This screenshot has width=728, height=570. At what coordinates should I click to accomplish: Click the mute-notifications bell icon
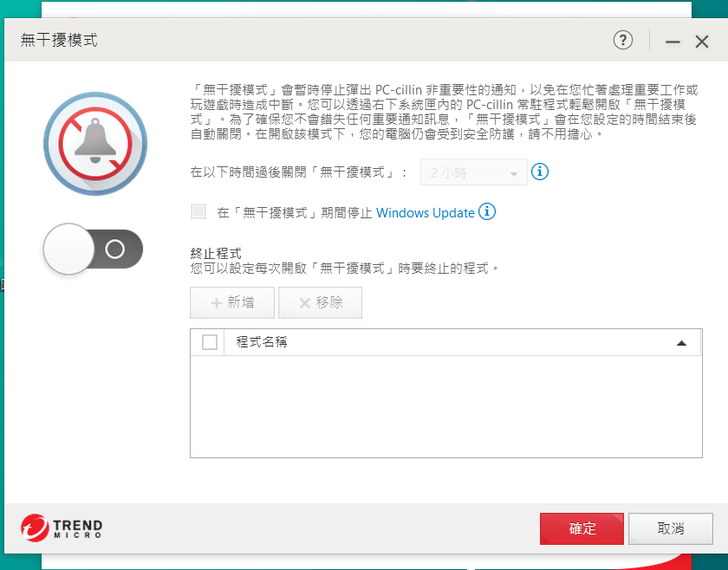pyautogui.click(x=95, y=143)
